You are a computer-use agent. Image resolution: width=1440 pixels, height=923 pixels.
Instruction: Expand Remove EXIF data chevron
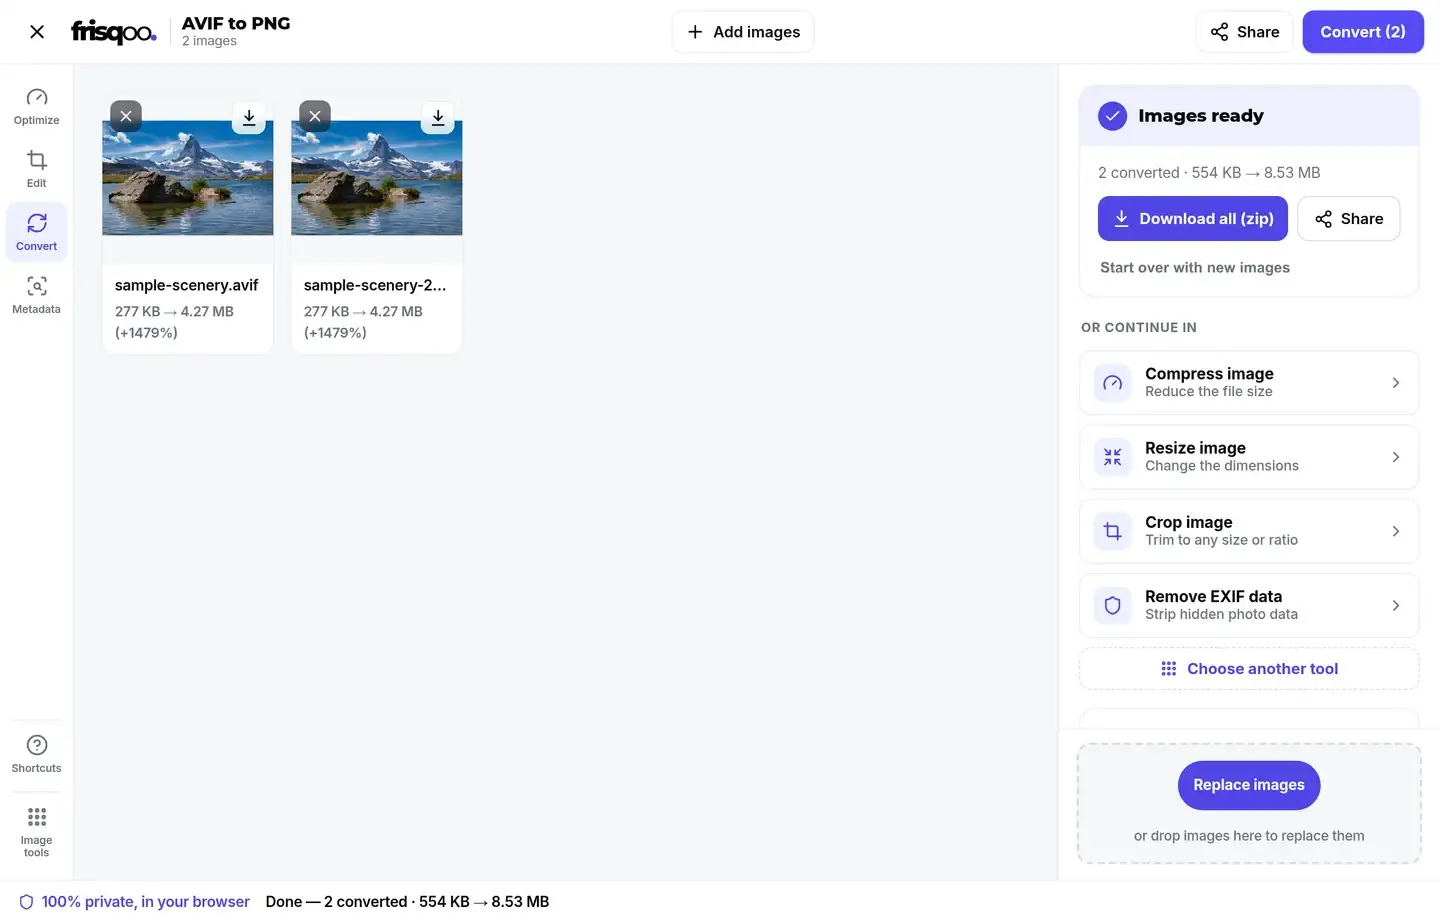click(x=1396, y=605)
